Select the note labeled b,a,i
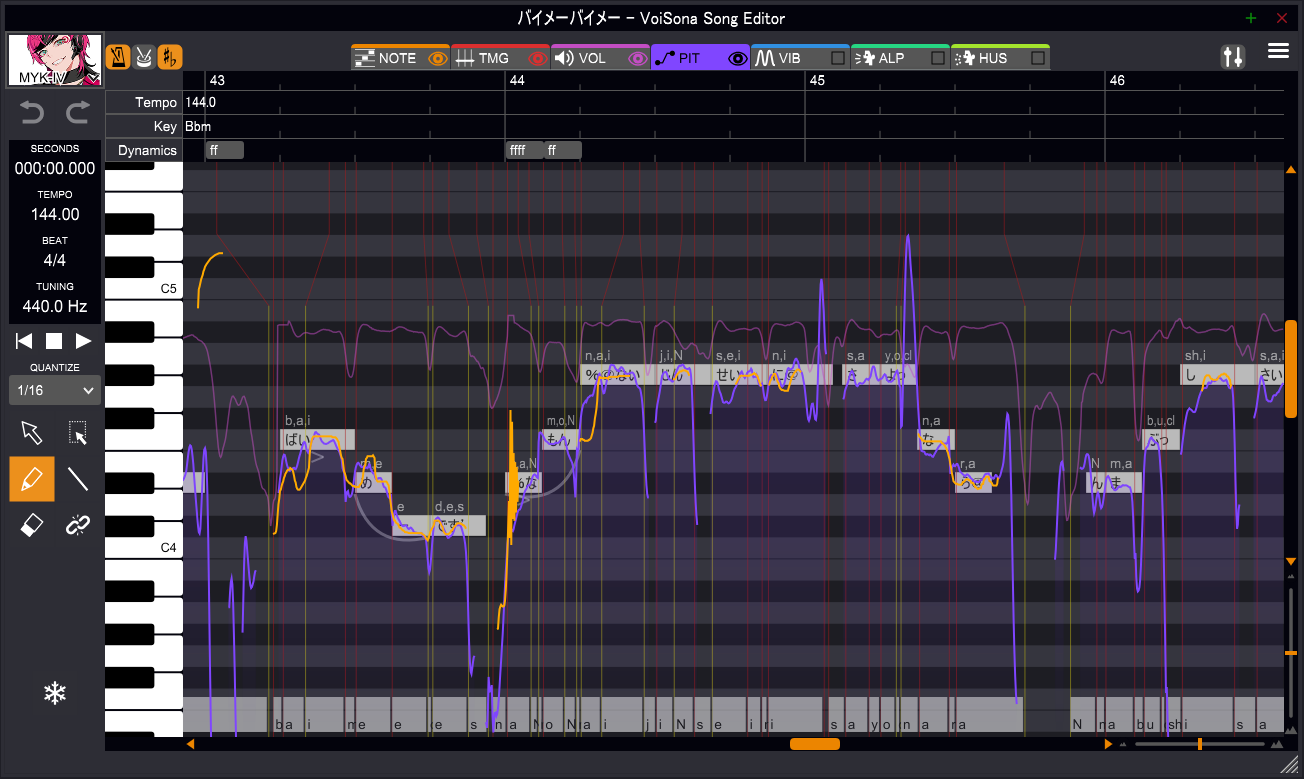 [317, 439]
